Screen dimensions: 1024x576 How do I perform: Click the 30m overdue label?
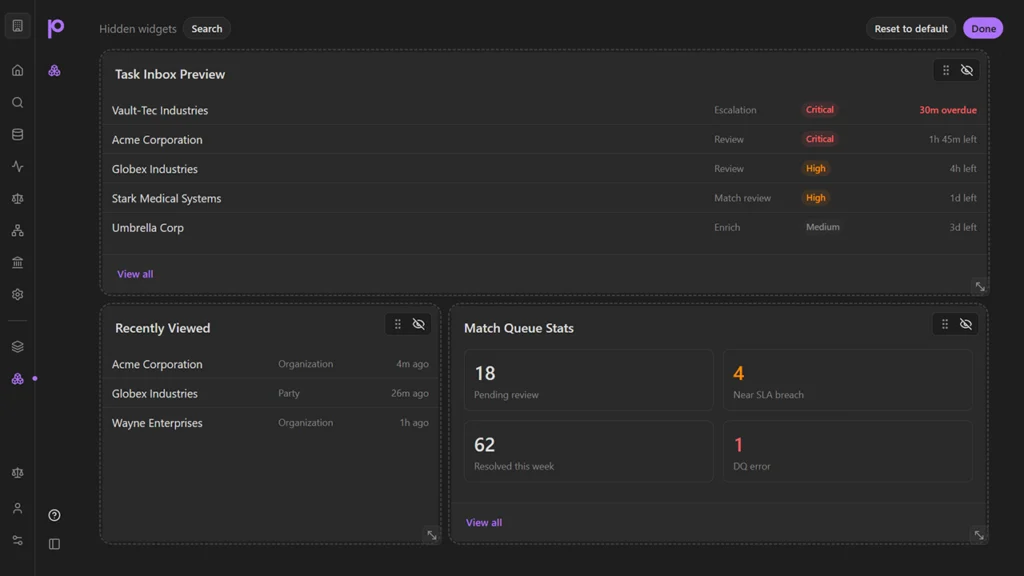point(948,110)
